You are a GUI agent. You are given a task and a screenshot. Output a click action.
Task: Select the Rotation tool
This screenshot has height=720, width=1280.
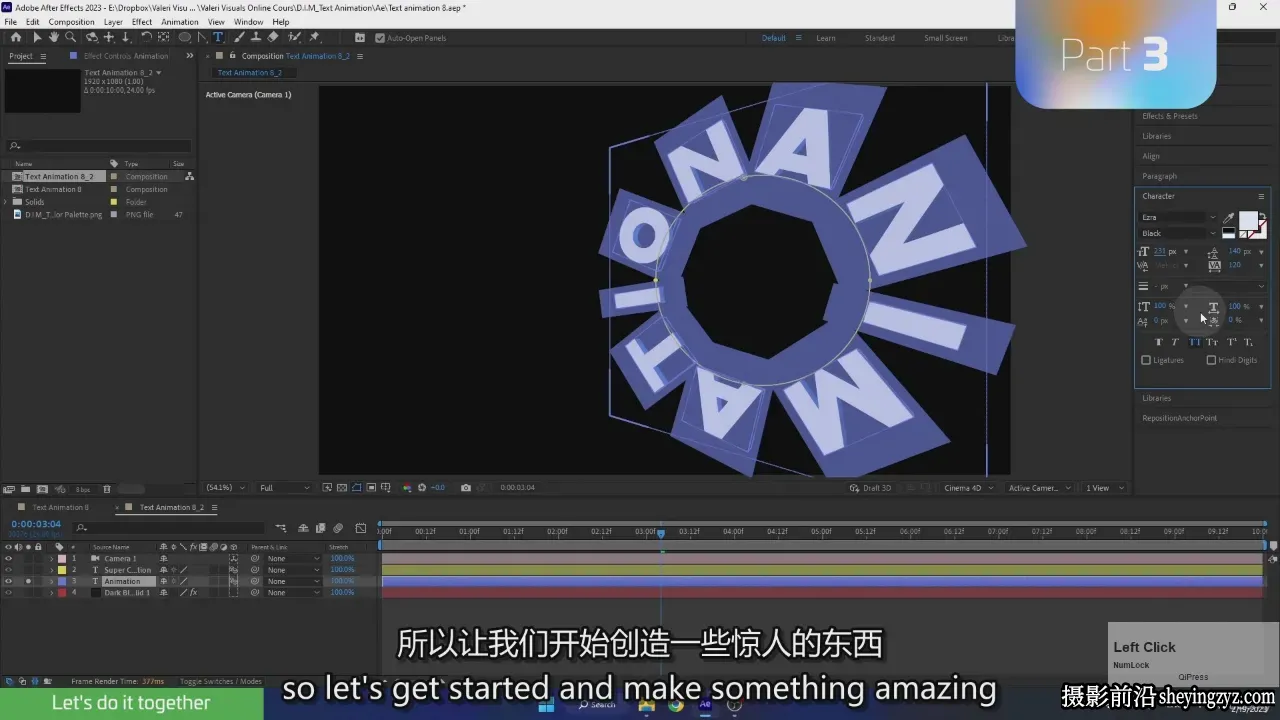point(146,37)
